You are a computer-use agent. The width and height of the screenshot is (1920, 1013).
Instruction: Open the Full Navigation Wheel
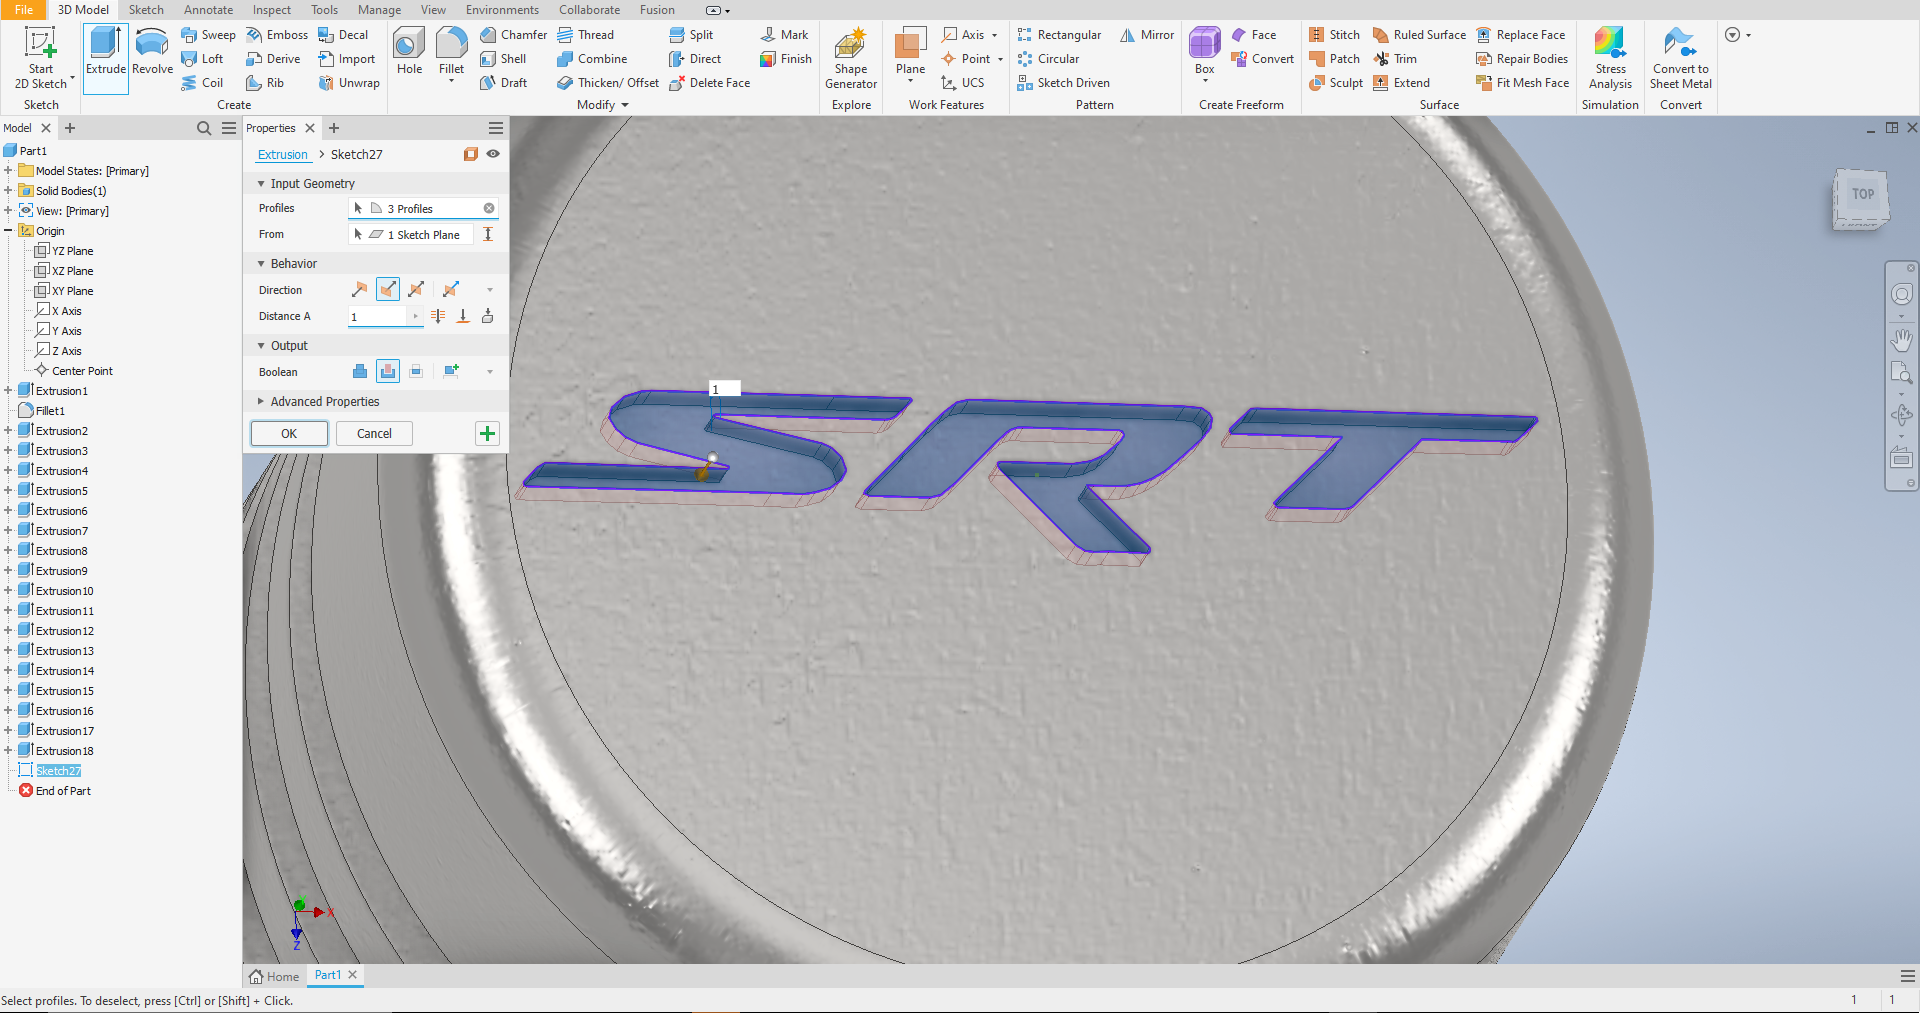pyautogui.click(x=1901, y=294)
